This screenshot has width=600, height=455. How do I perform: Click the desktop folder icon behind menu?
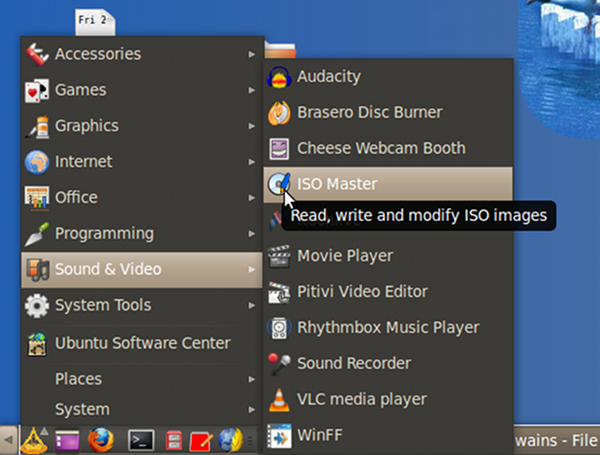pyautogui.click(x=280, y=49)
